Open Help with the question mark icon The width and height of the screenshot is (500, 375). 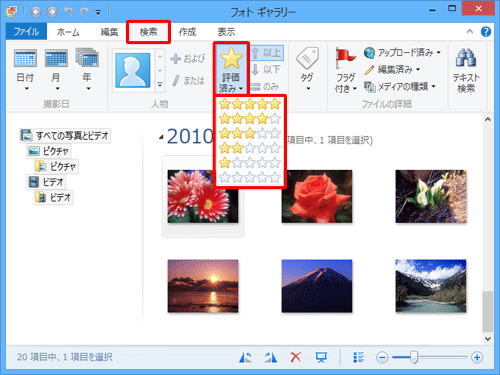point(486,32)
